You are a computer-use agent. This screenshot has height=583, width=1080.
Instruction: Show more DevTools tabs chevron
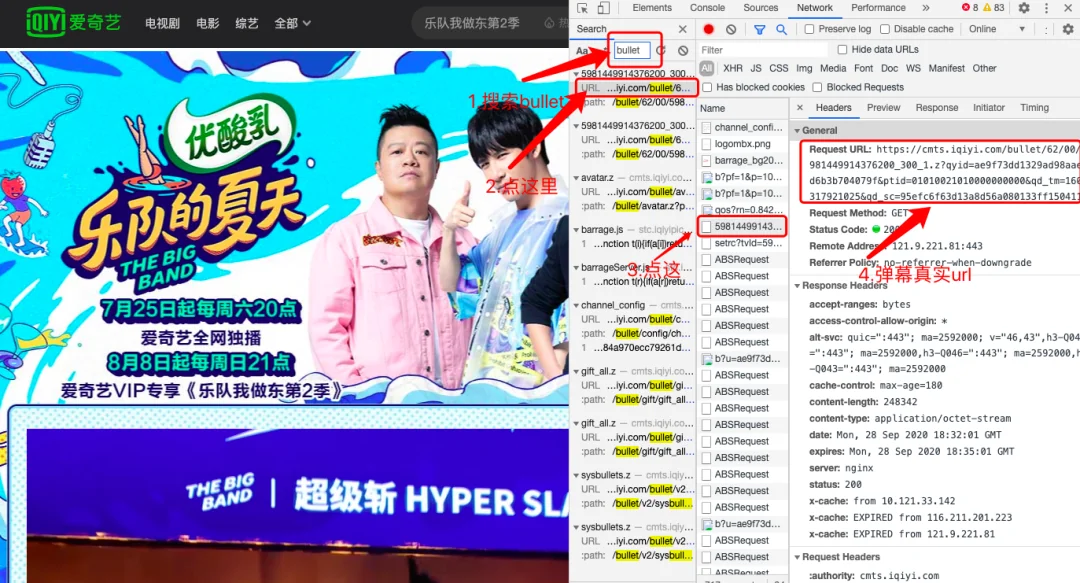click(926, 8)
